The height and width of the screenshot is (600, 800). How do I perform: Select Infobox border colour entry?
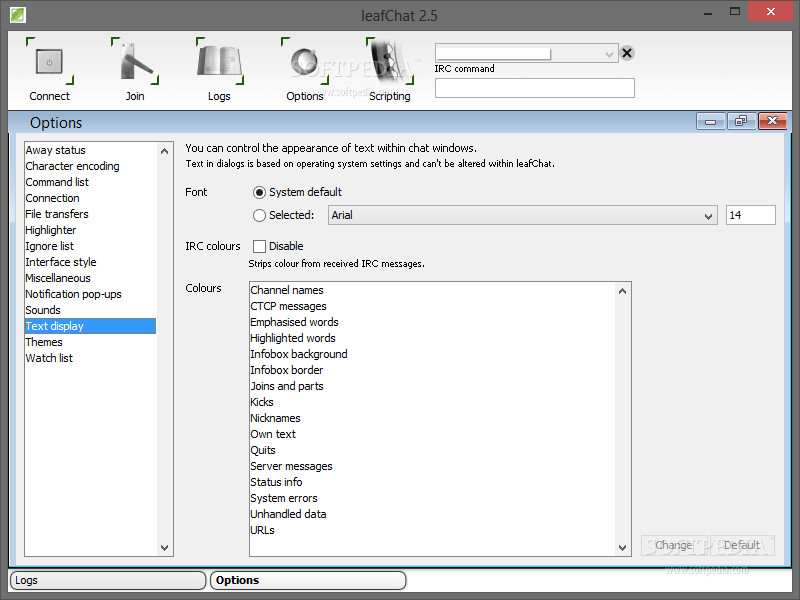[x=432, y=370]
